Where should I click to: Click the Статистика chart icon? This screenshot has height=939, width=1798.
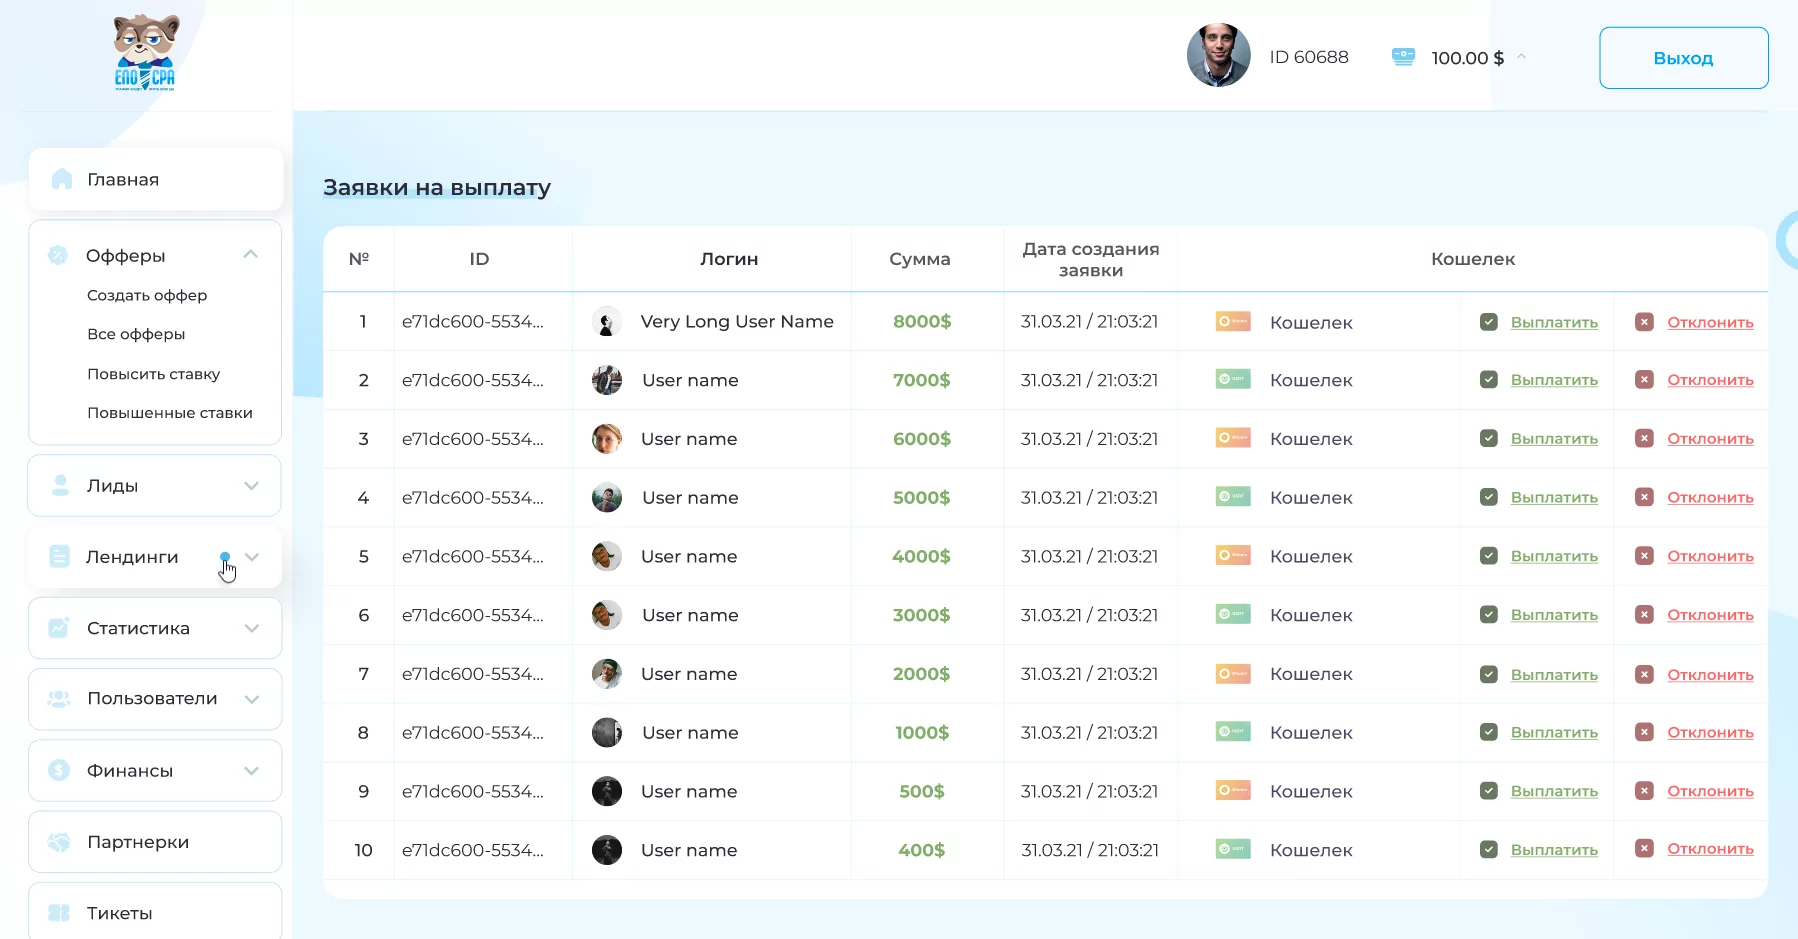point(59,628)
